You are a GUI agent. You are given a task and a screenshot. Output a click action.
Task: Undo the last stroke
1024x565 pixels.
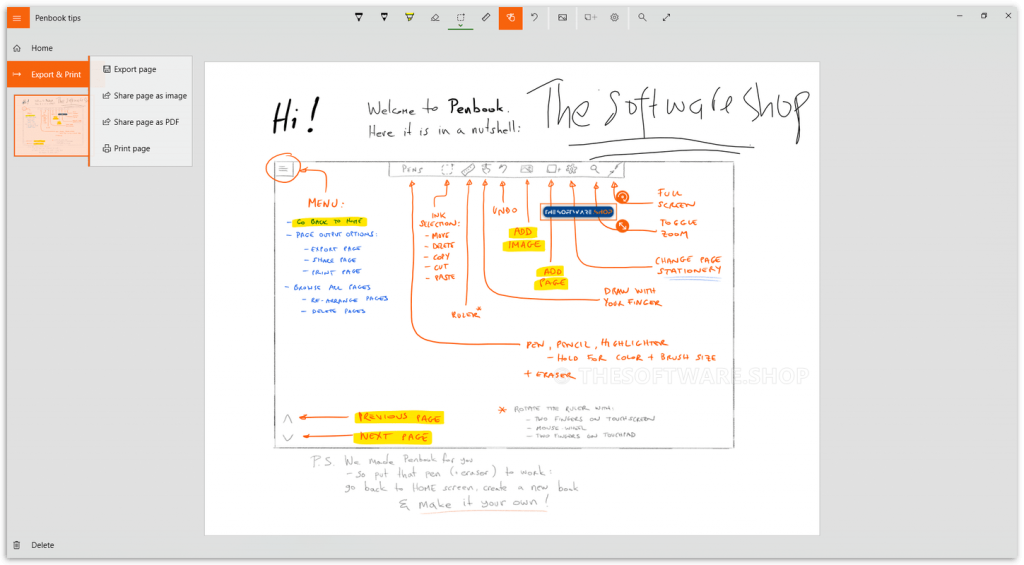534,18
